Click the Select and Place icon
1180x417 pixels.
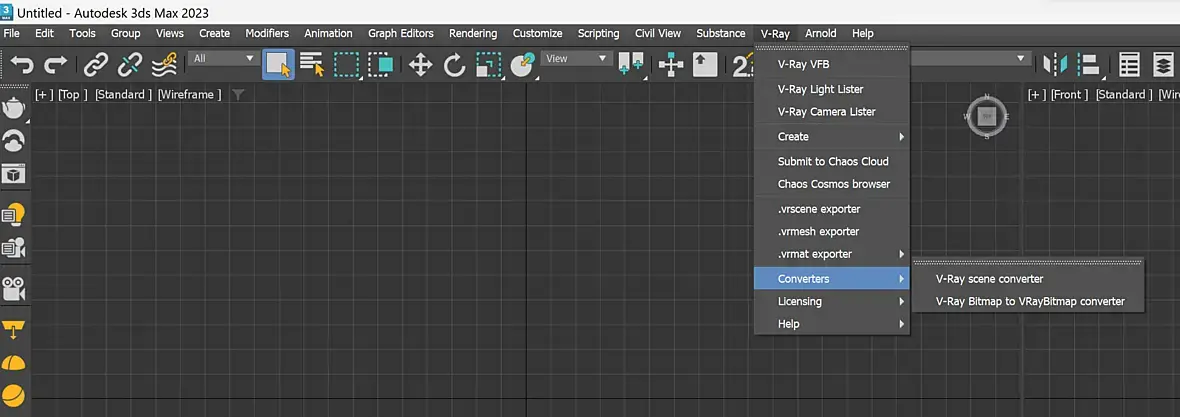[523, 65]
